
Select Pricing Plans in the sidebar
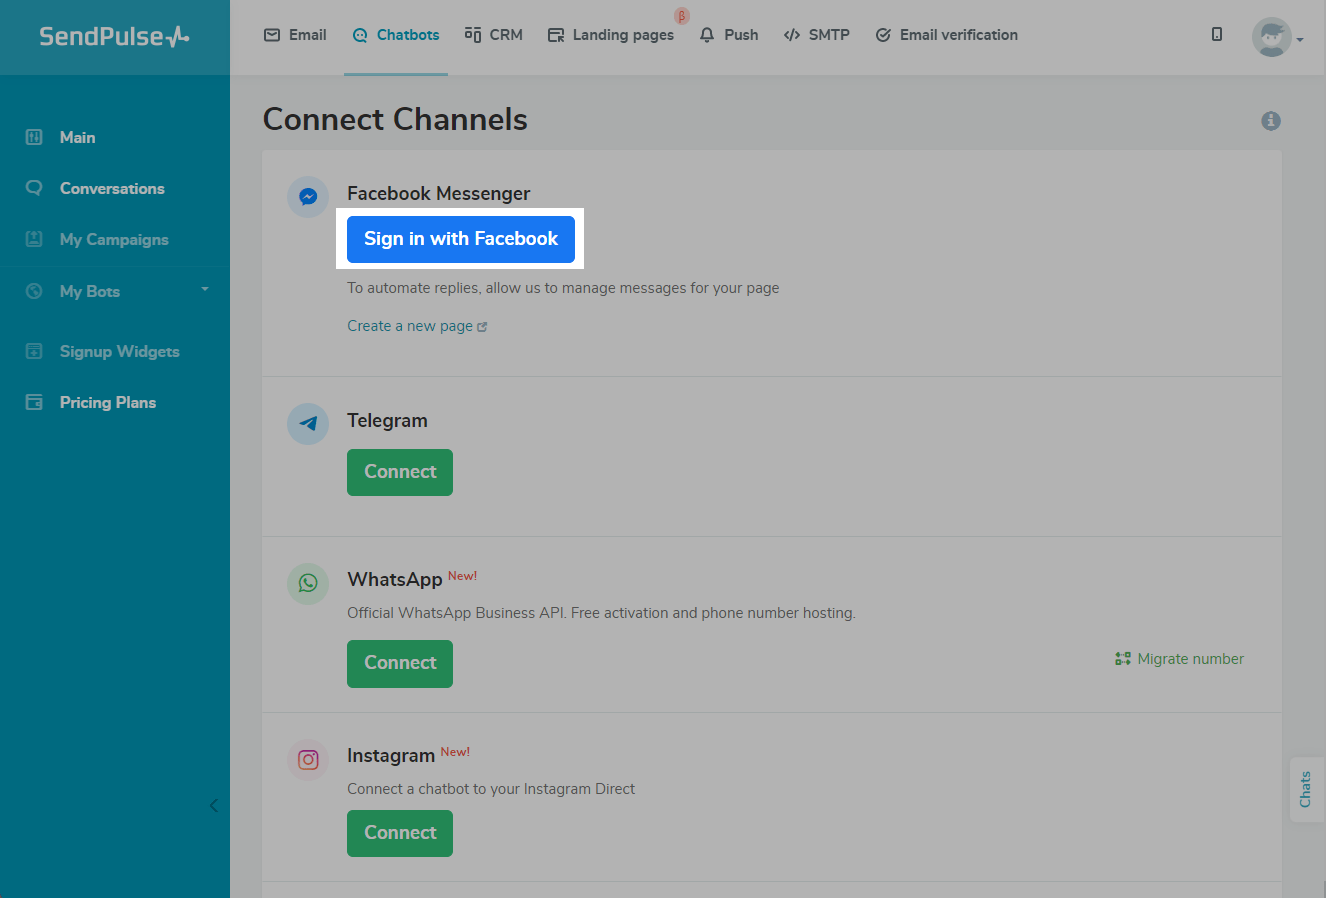click(107, 402)
